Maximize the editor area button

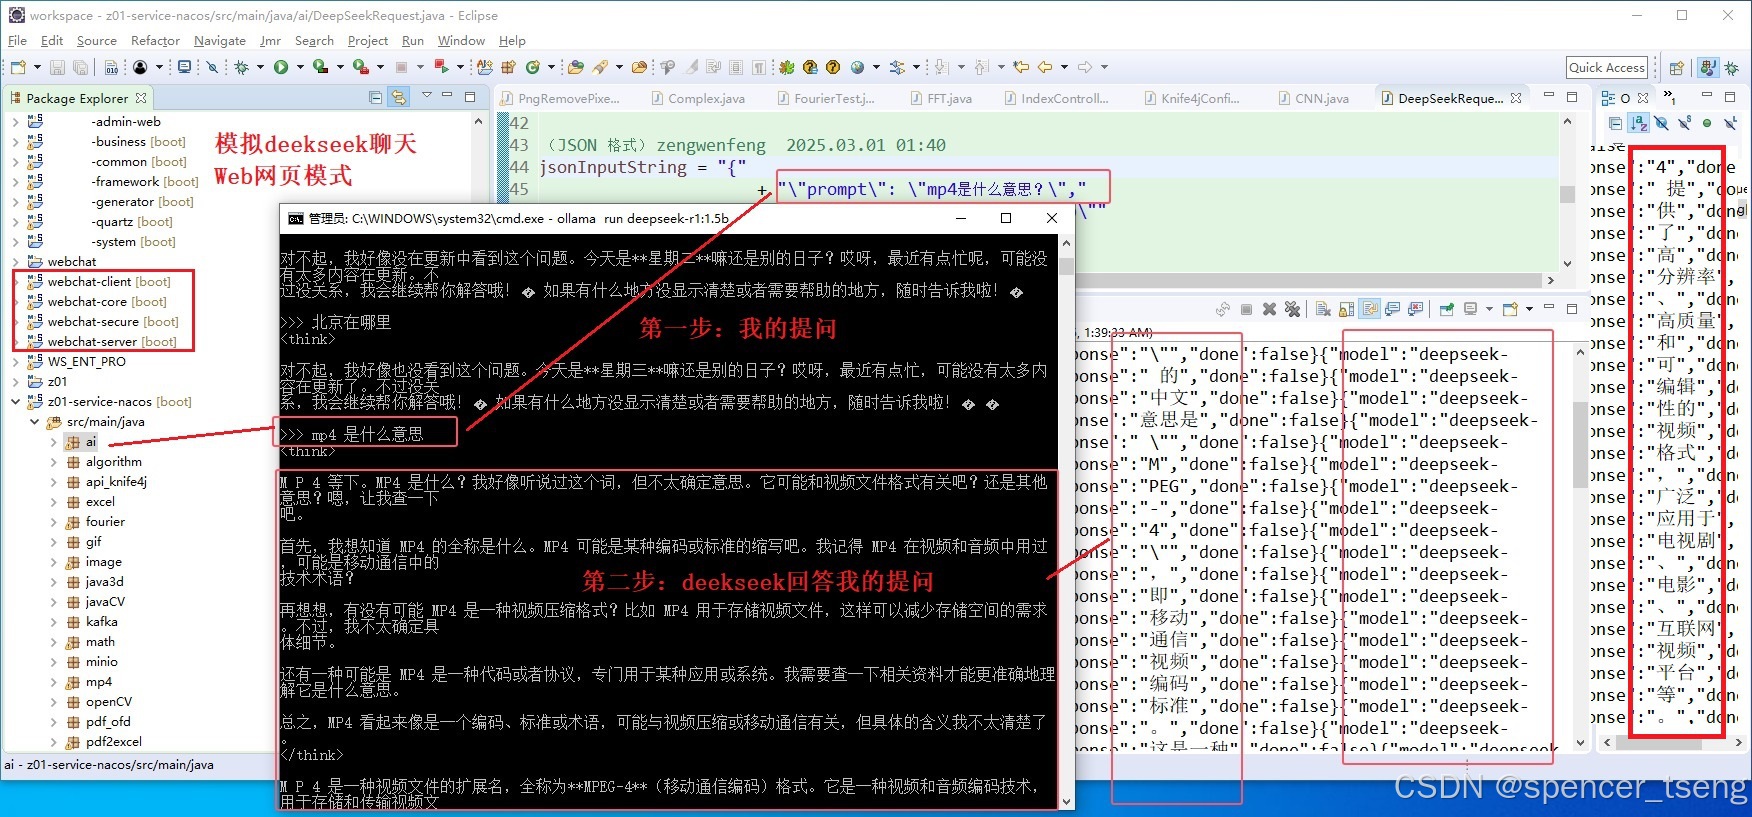pyautogui.click(x=1572, y=96)
